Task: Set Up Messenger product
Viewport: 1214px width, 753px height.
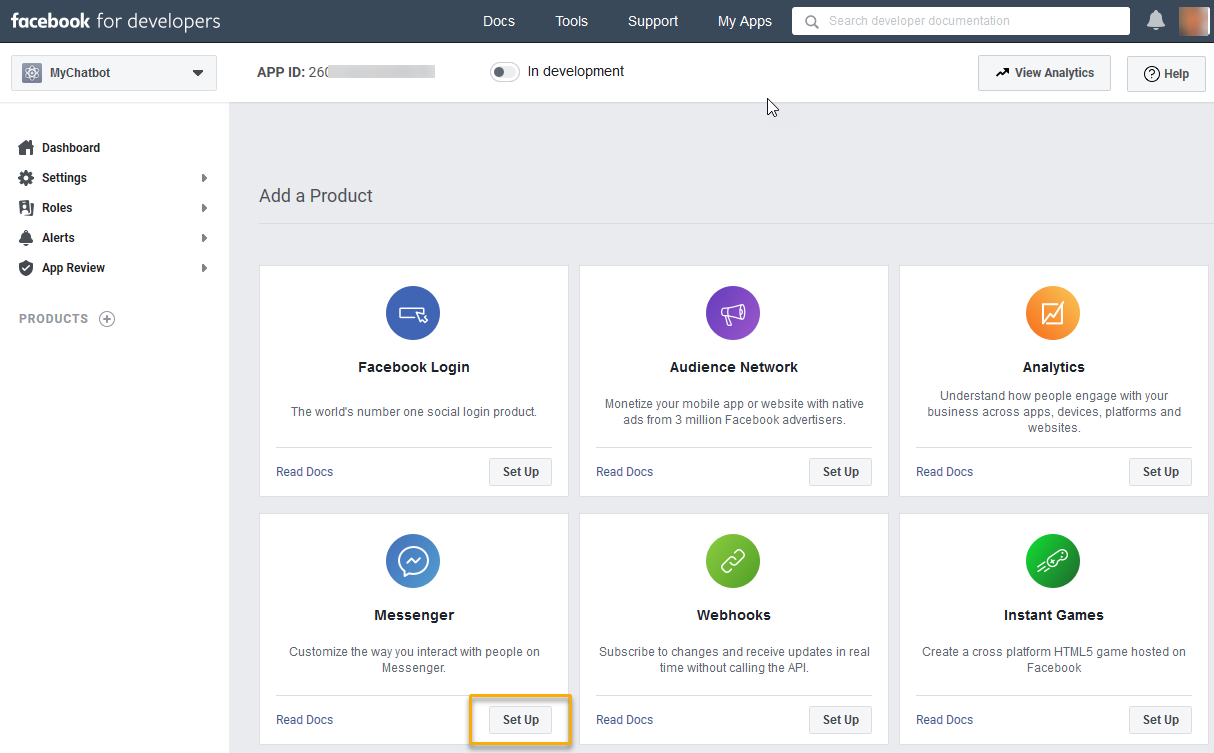Action: tap(520, 720)
